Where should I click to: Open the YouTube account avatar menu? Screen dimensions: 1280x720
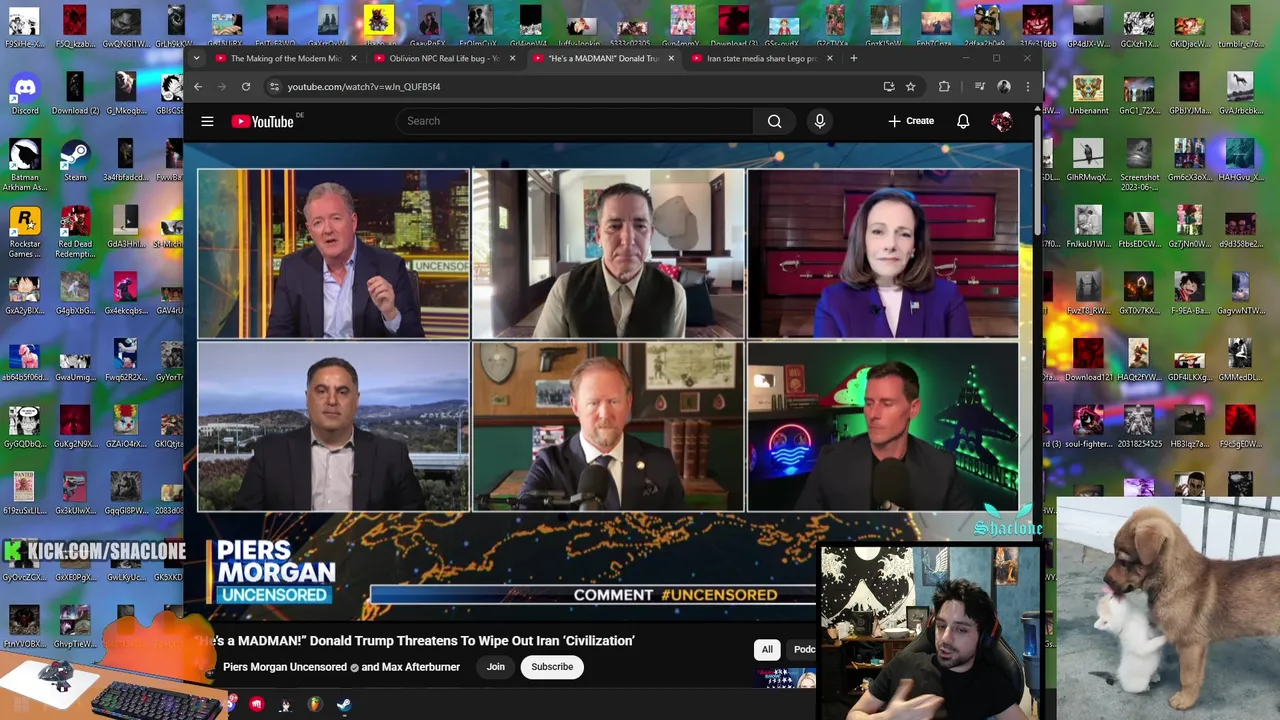[1001, 121]
